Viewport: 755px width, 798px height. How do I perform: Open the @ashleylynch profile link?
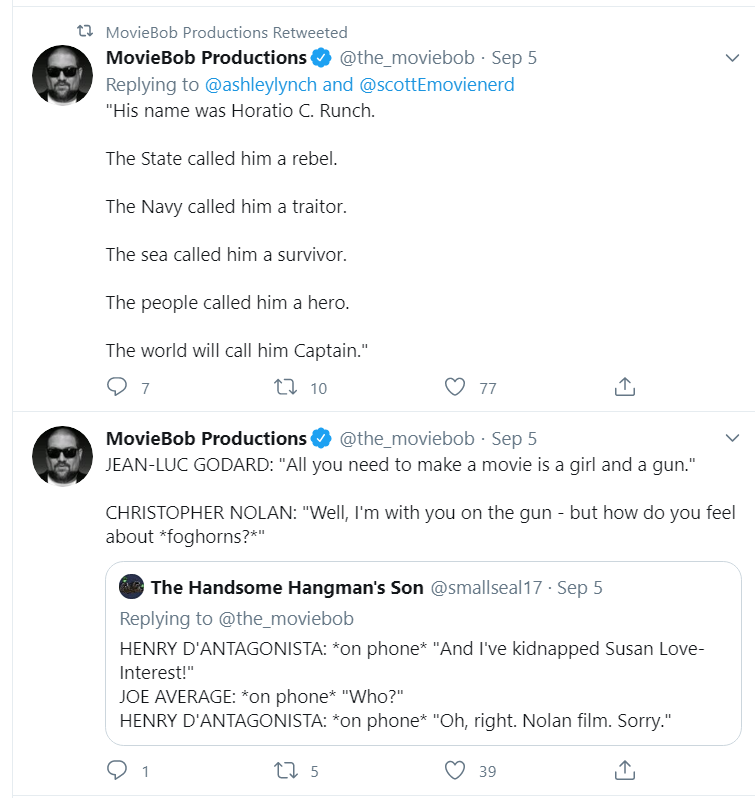(x=260, y=85)
